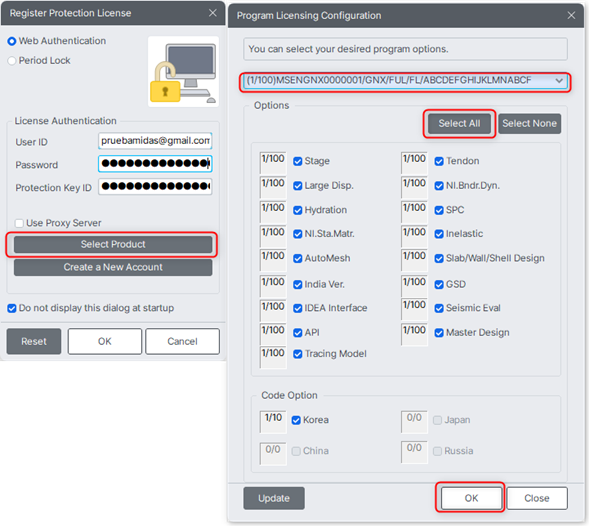Uncheck Do not display this dialog at startup

12,308
